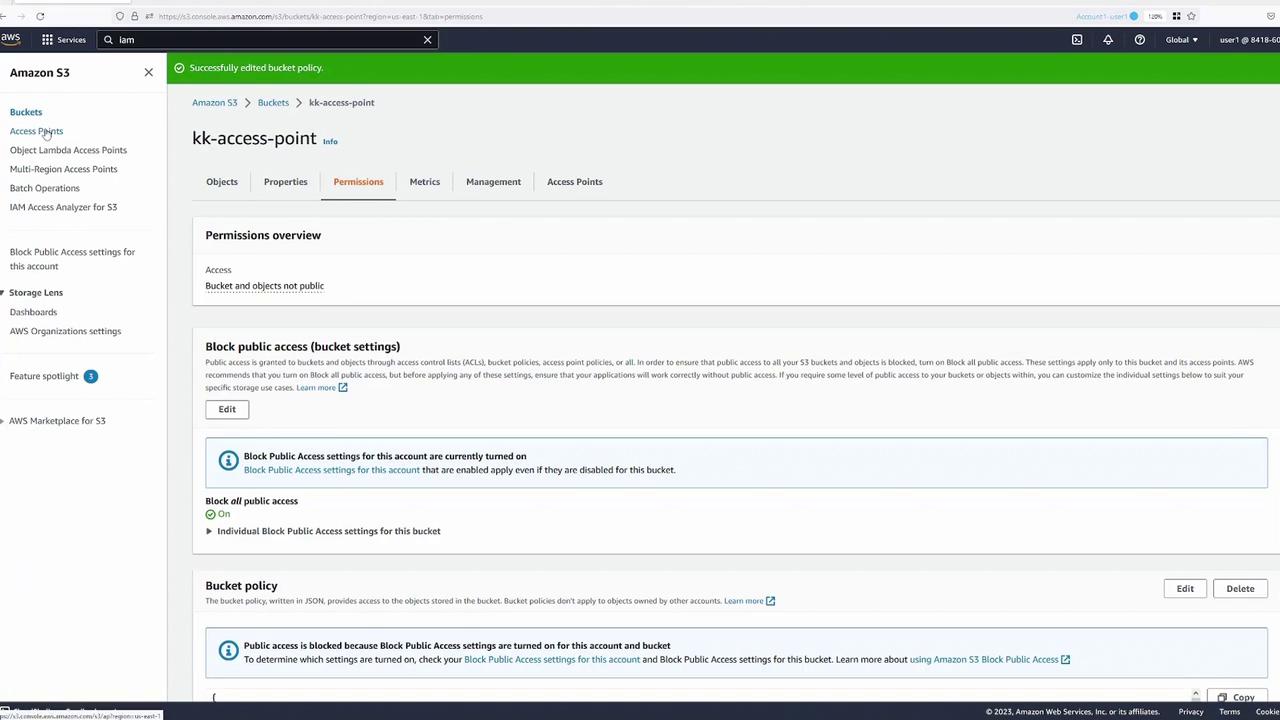Open IAM Access Analyzer for S3

click(x=63, y=207)
